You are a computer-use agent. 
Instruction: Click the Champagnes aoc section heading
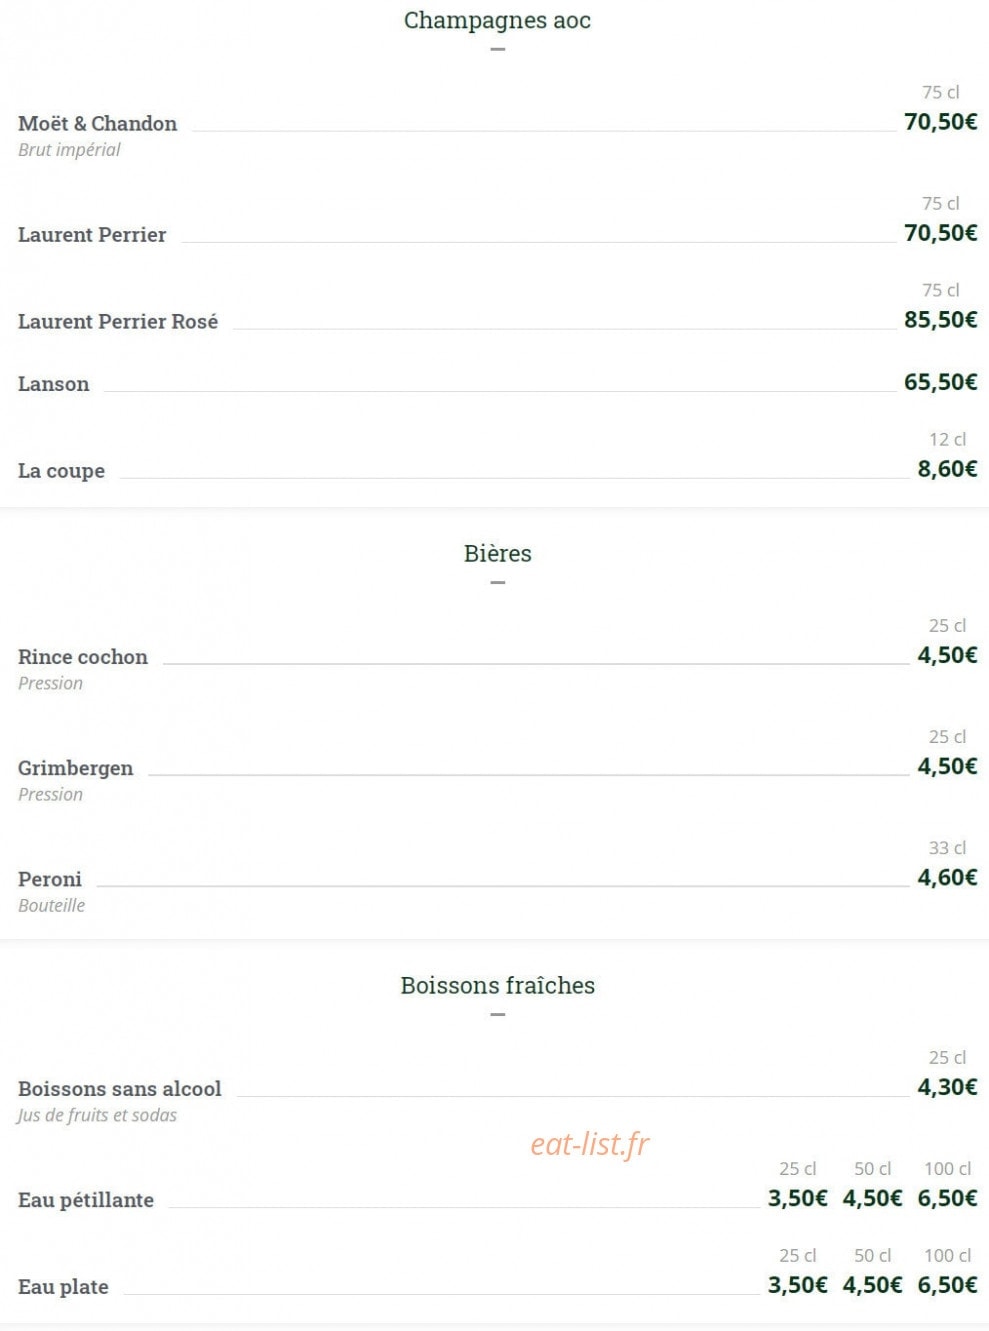click(x=497, y=20)
